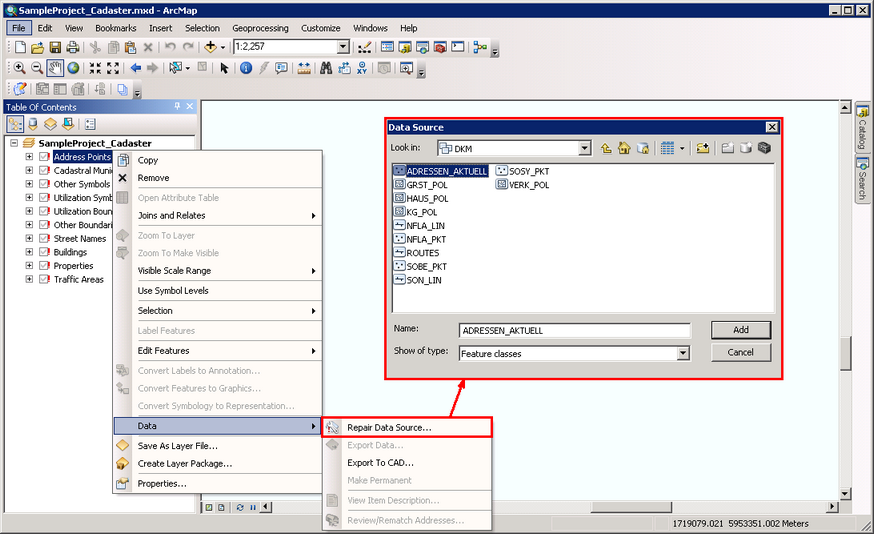
Task: Click the Find binoculars icon
Action: click(326, 68)
